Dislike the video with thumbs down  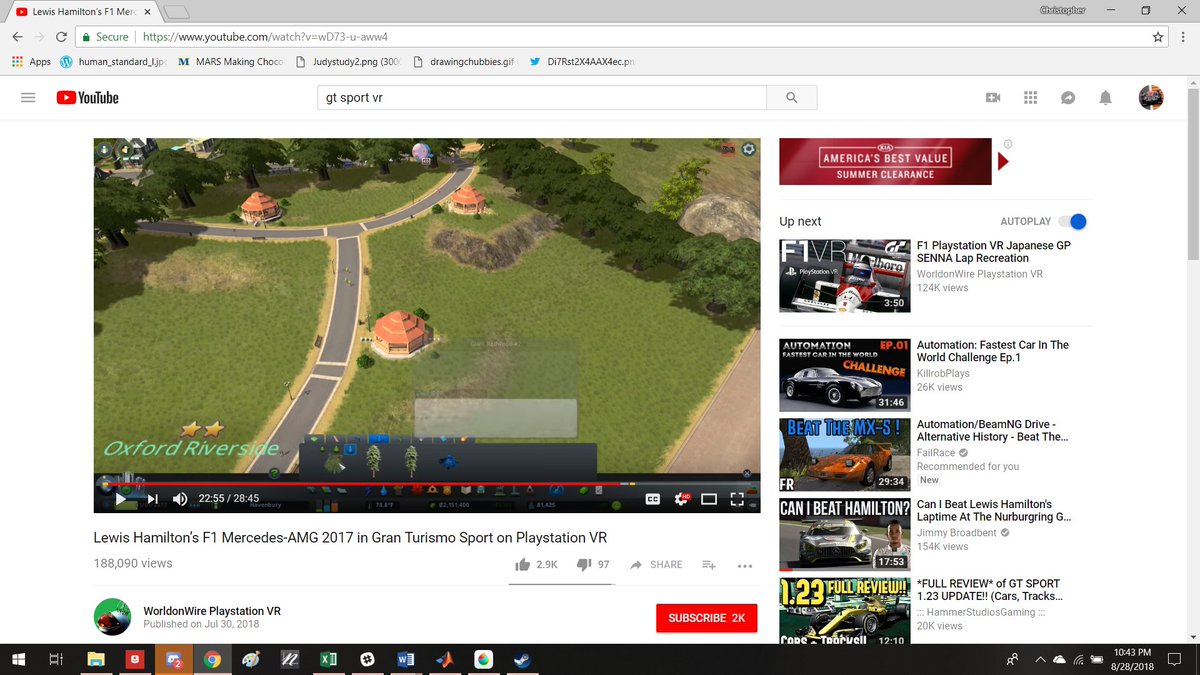pos(593,564)
